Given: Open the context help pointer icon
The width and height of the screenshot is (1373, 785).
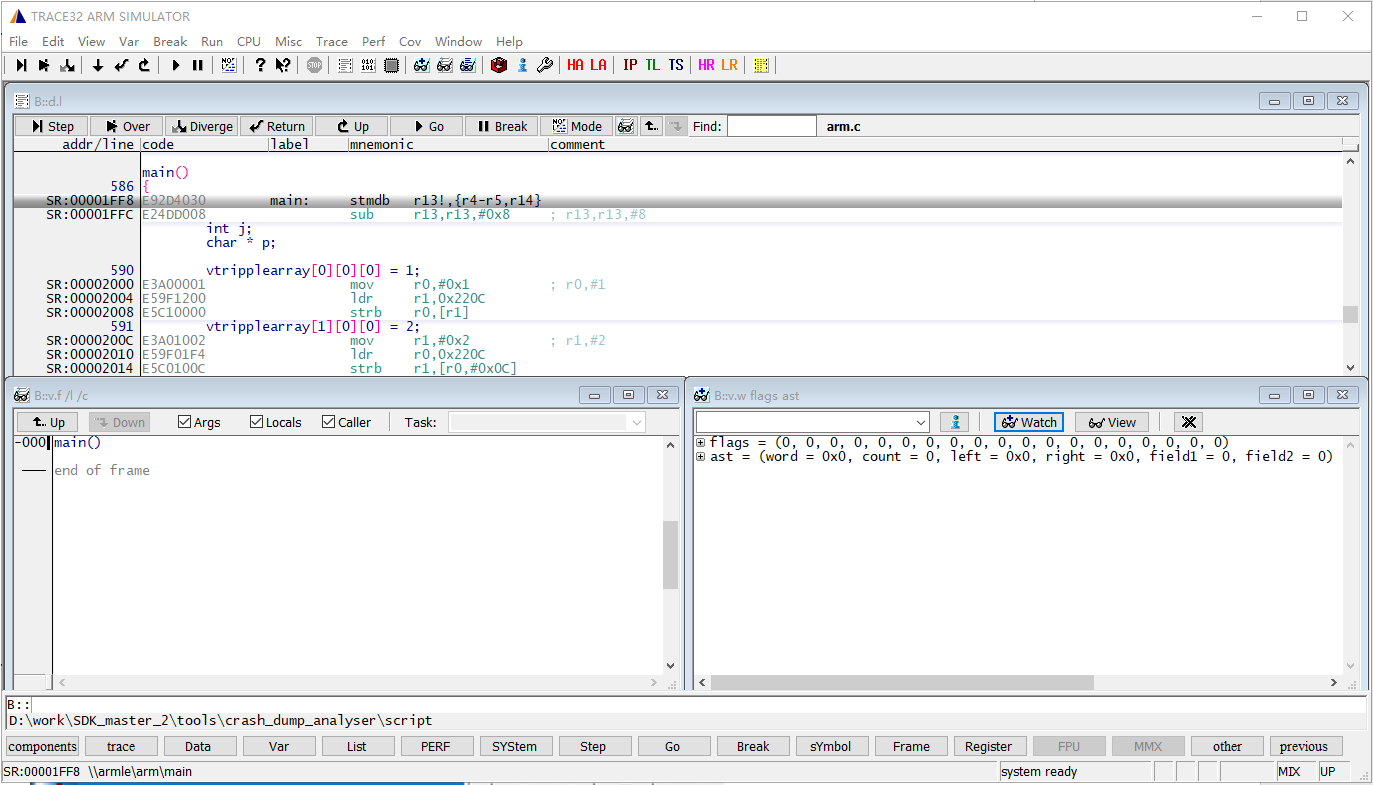Looking at the screenshot, I should [283, 65].
